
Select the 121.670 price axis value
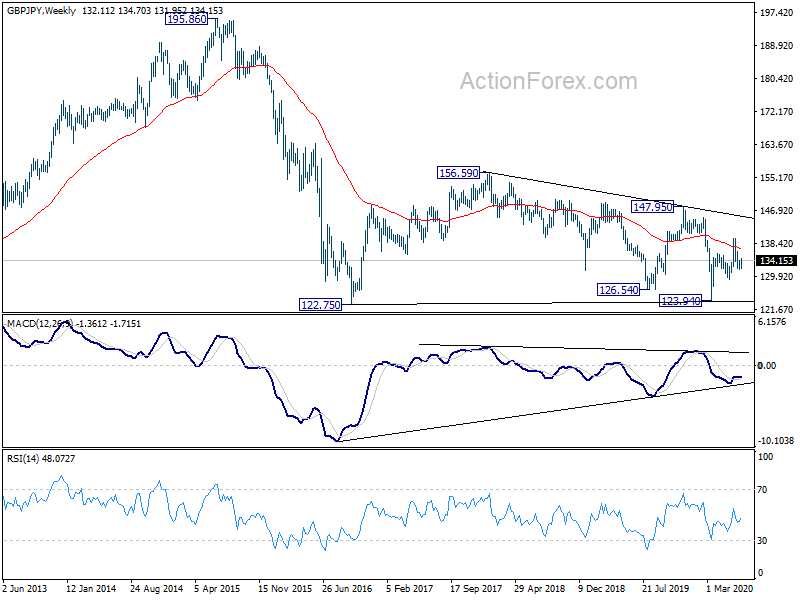pos(776,309)
